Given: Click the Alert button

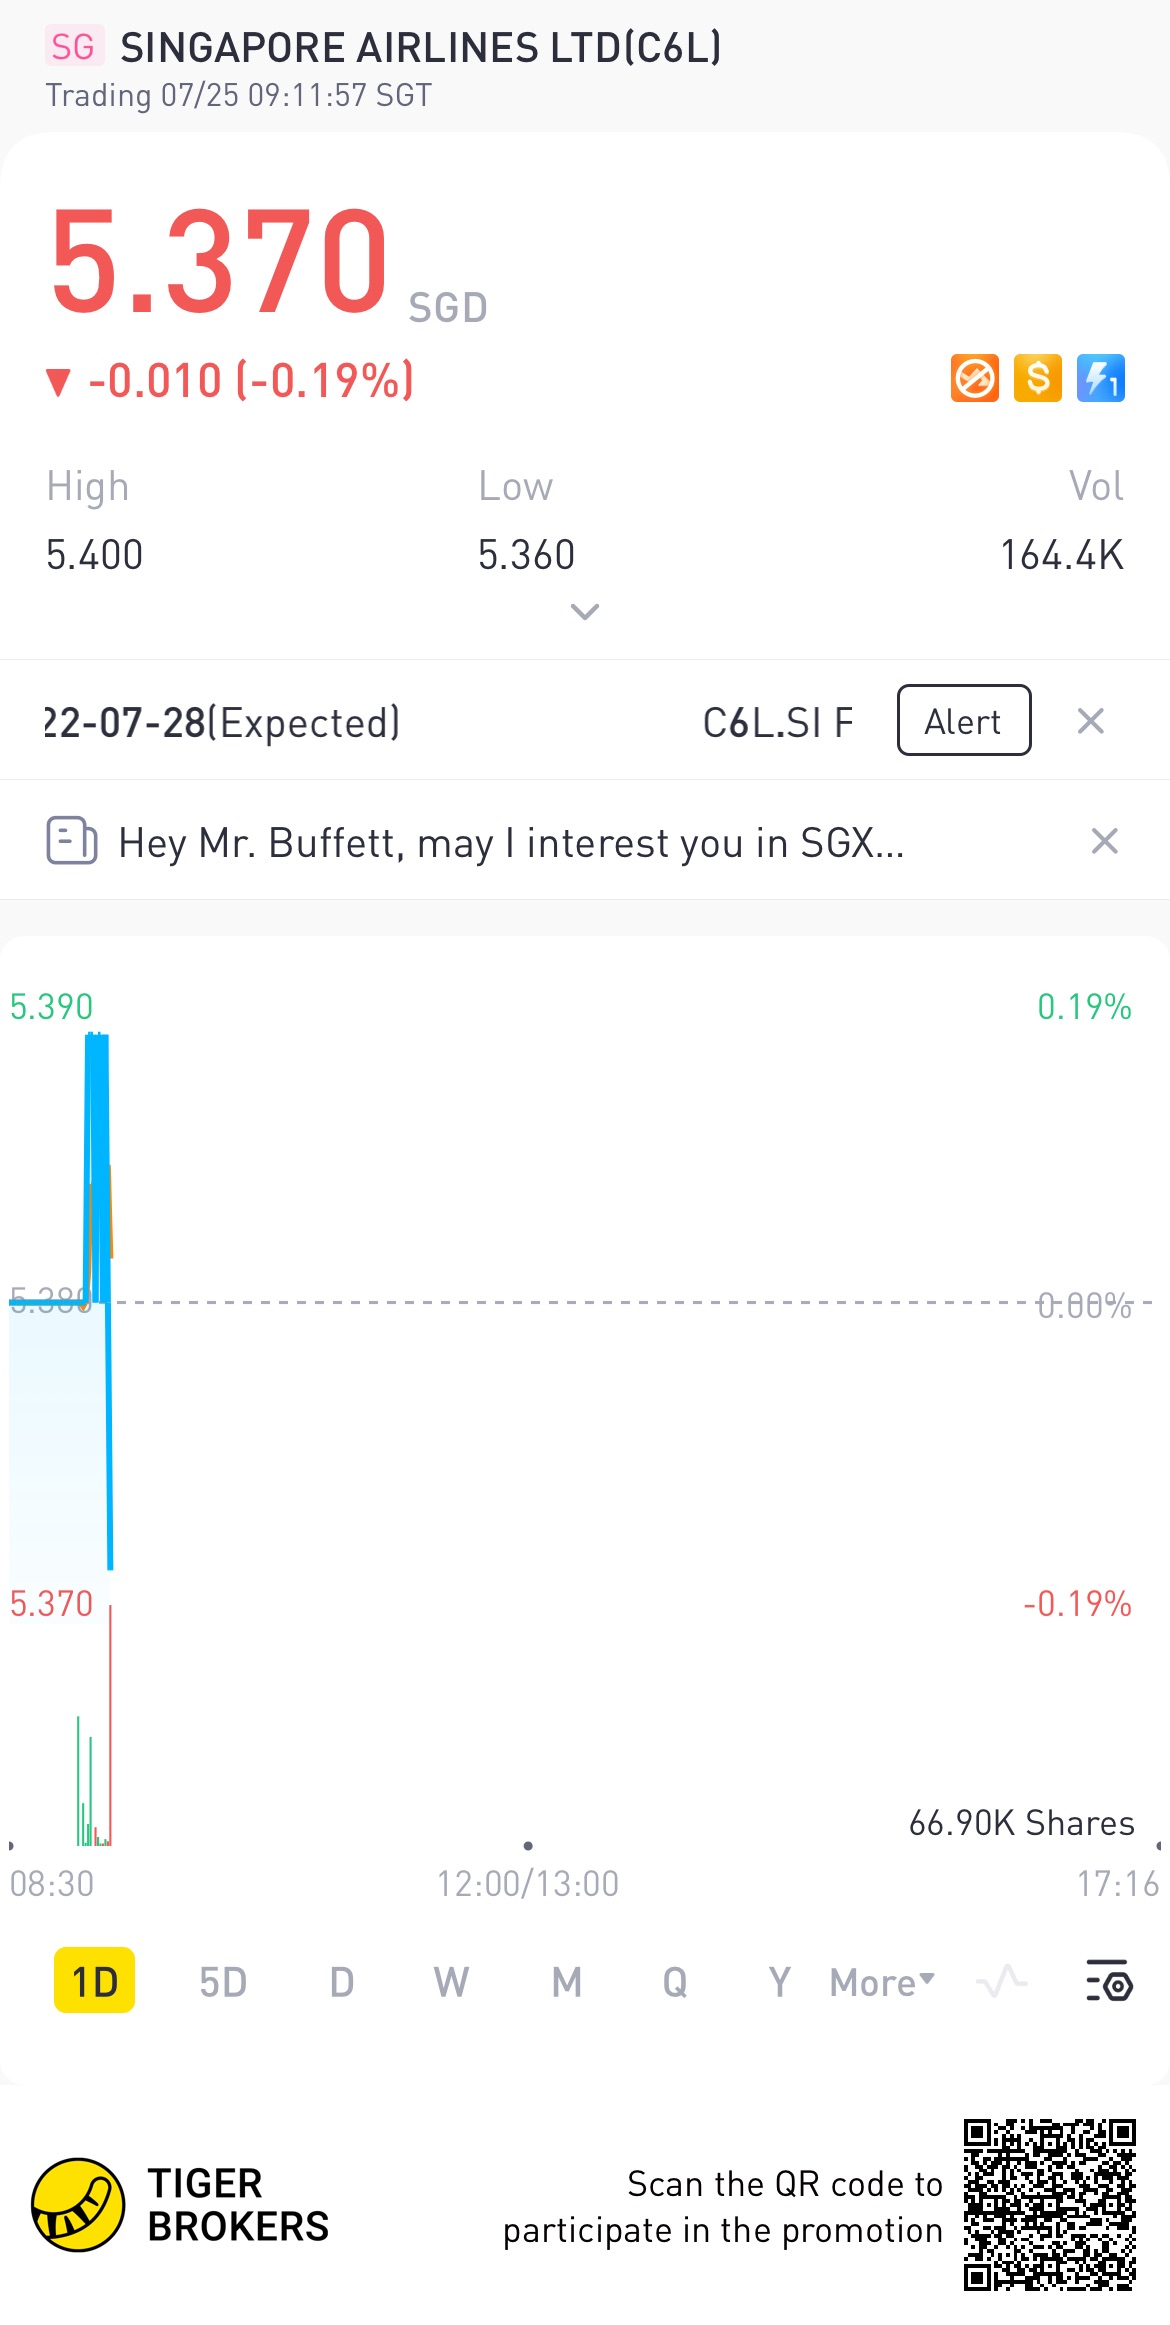Looking at the screenshot, I should coord(964,720).
